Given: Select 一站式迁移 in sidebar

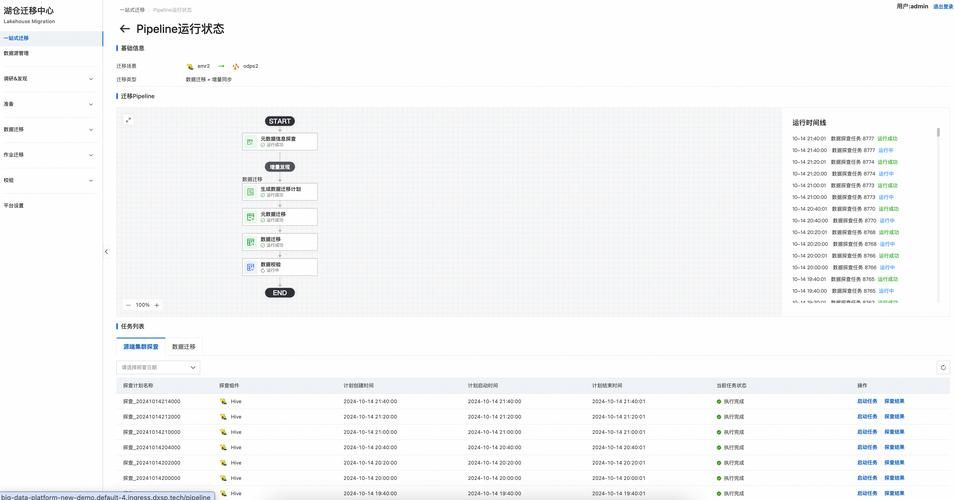Looking at the screenshot, I should pyautogui.click(x=51, y=38).
